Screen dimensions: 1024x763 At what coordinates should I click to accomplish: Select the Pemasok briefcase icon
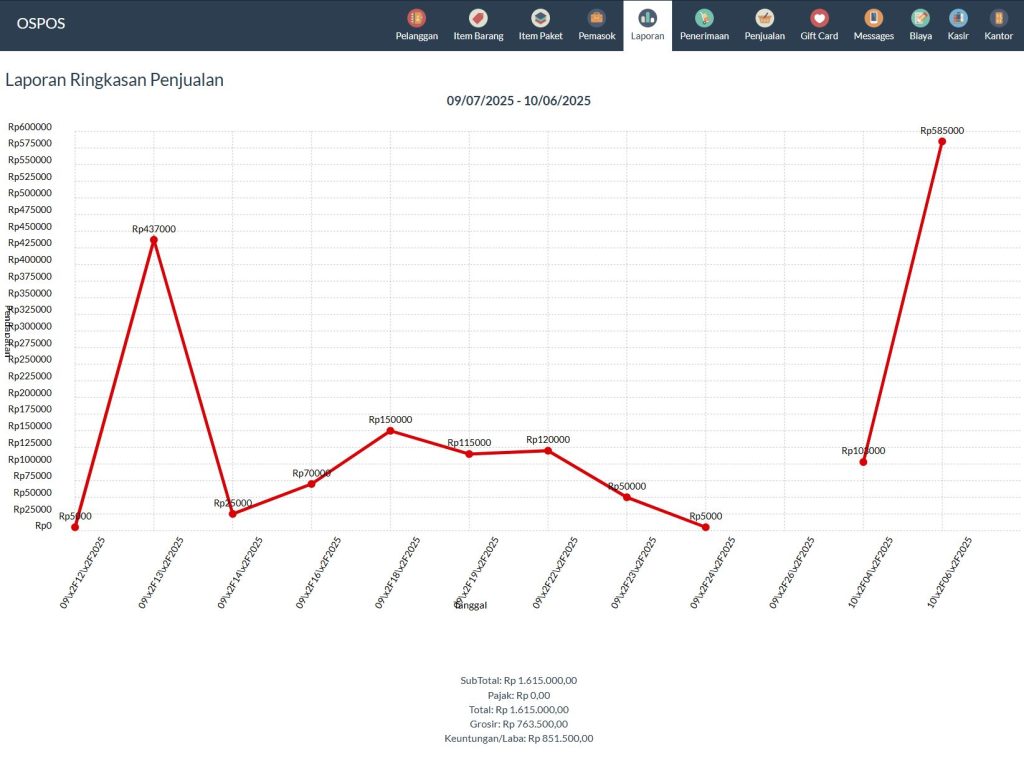[x=597, y=18]
